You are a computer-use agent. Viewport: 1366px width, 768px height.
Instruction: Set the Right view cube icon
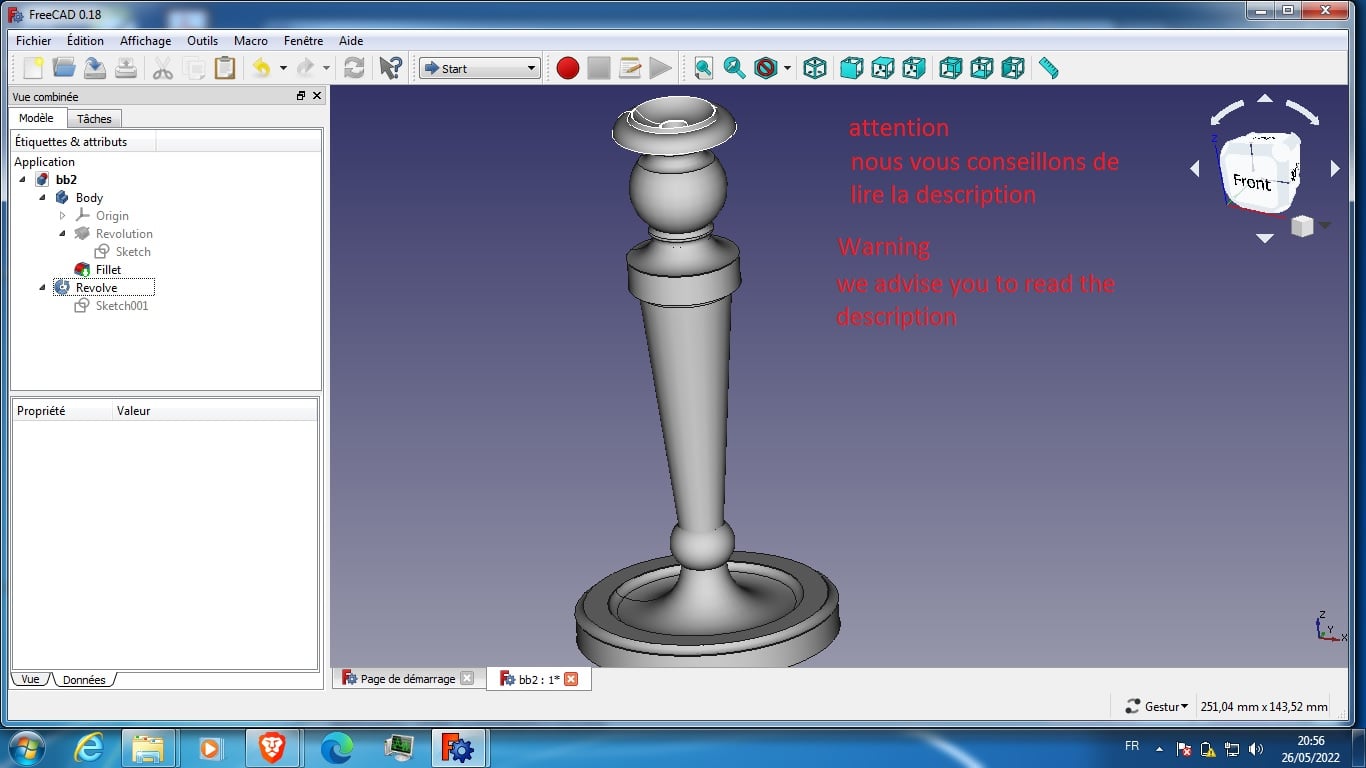pyautogui.click(x=913, y=68)
